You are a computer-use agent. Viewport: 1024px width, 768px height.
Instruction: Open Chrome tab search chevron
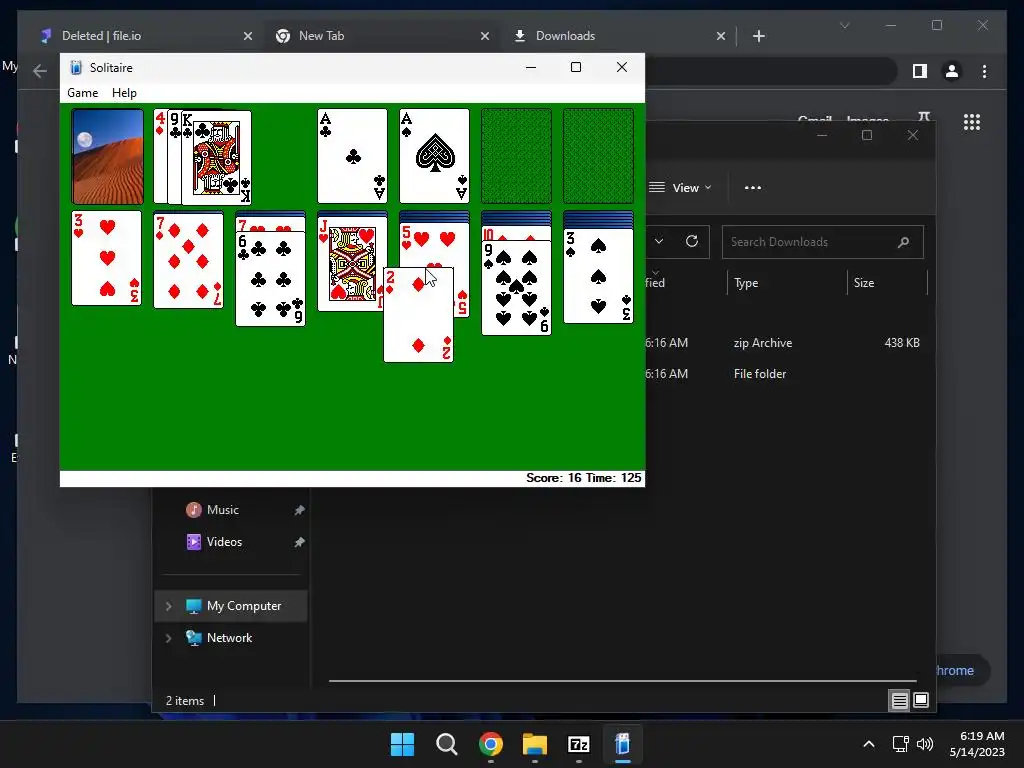point(844,25)
